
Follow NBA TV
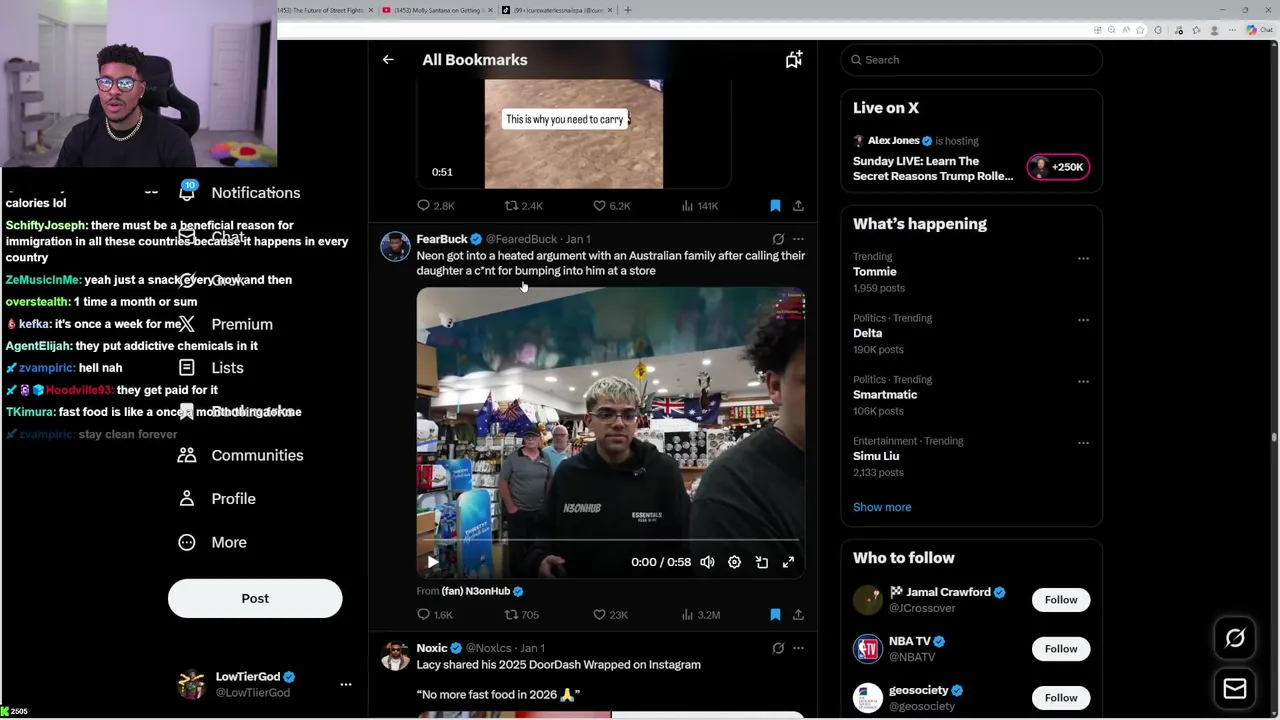(x=1061, y=649)
